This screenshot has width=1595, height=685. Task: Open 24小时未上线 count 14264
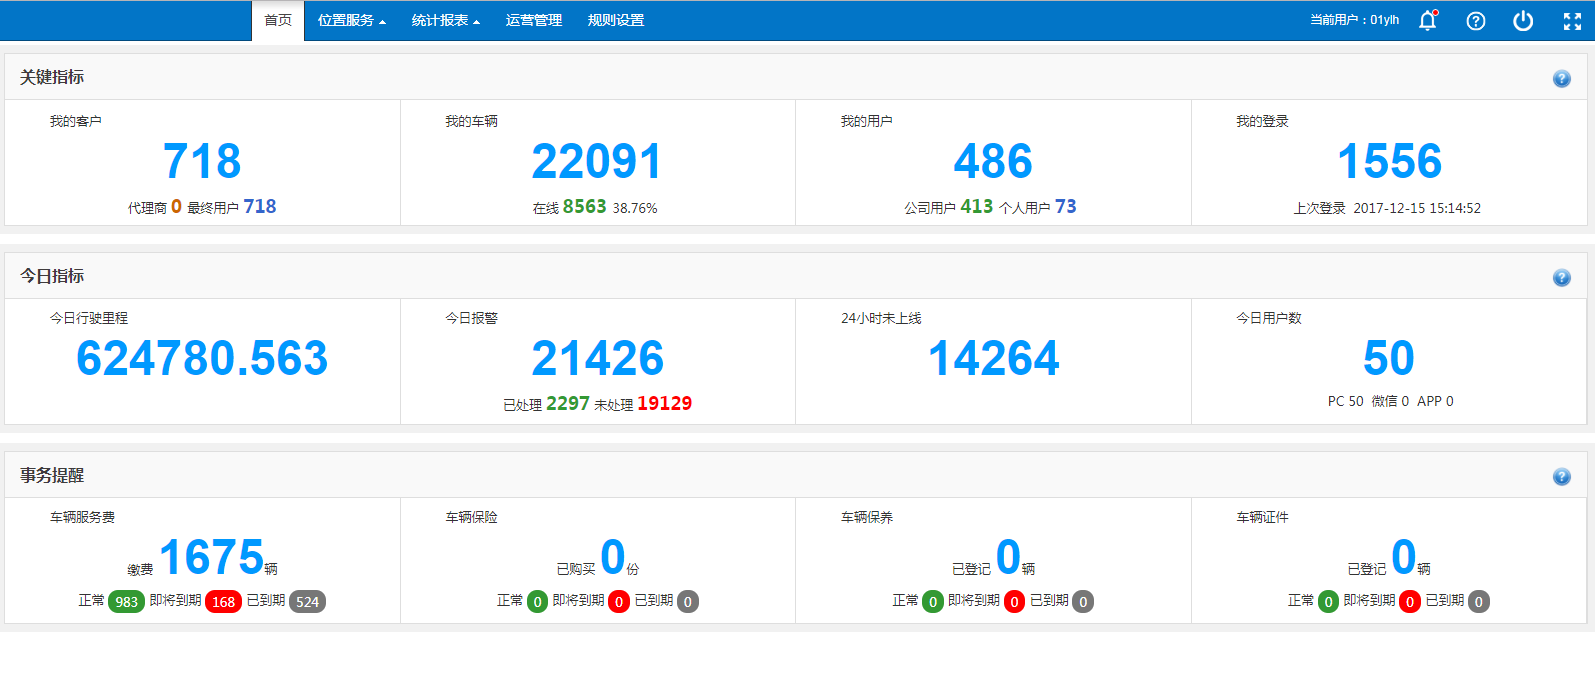click(993, 358)
